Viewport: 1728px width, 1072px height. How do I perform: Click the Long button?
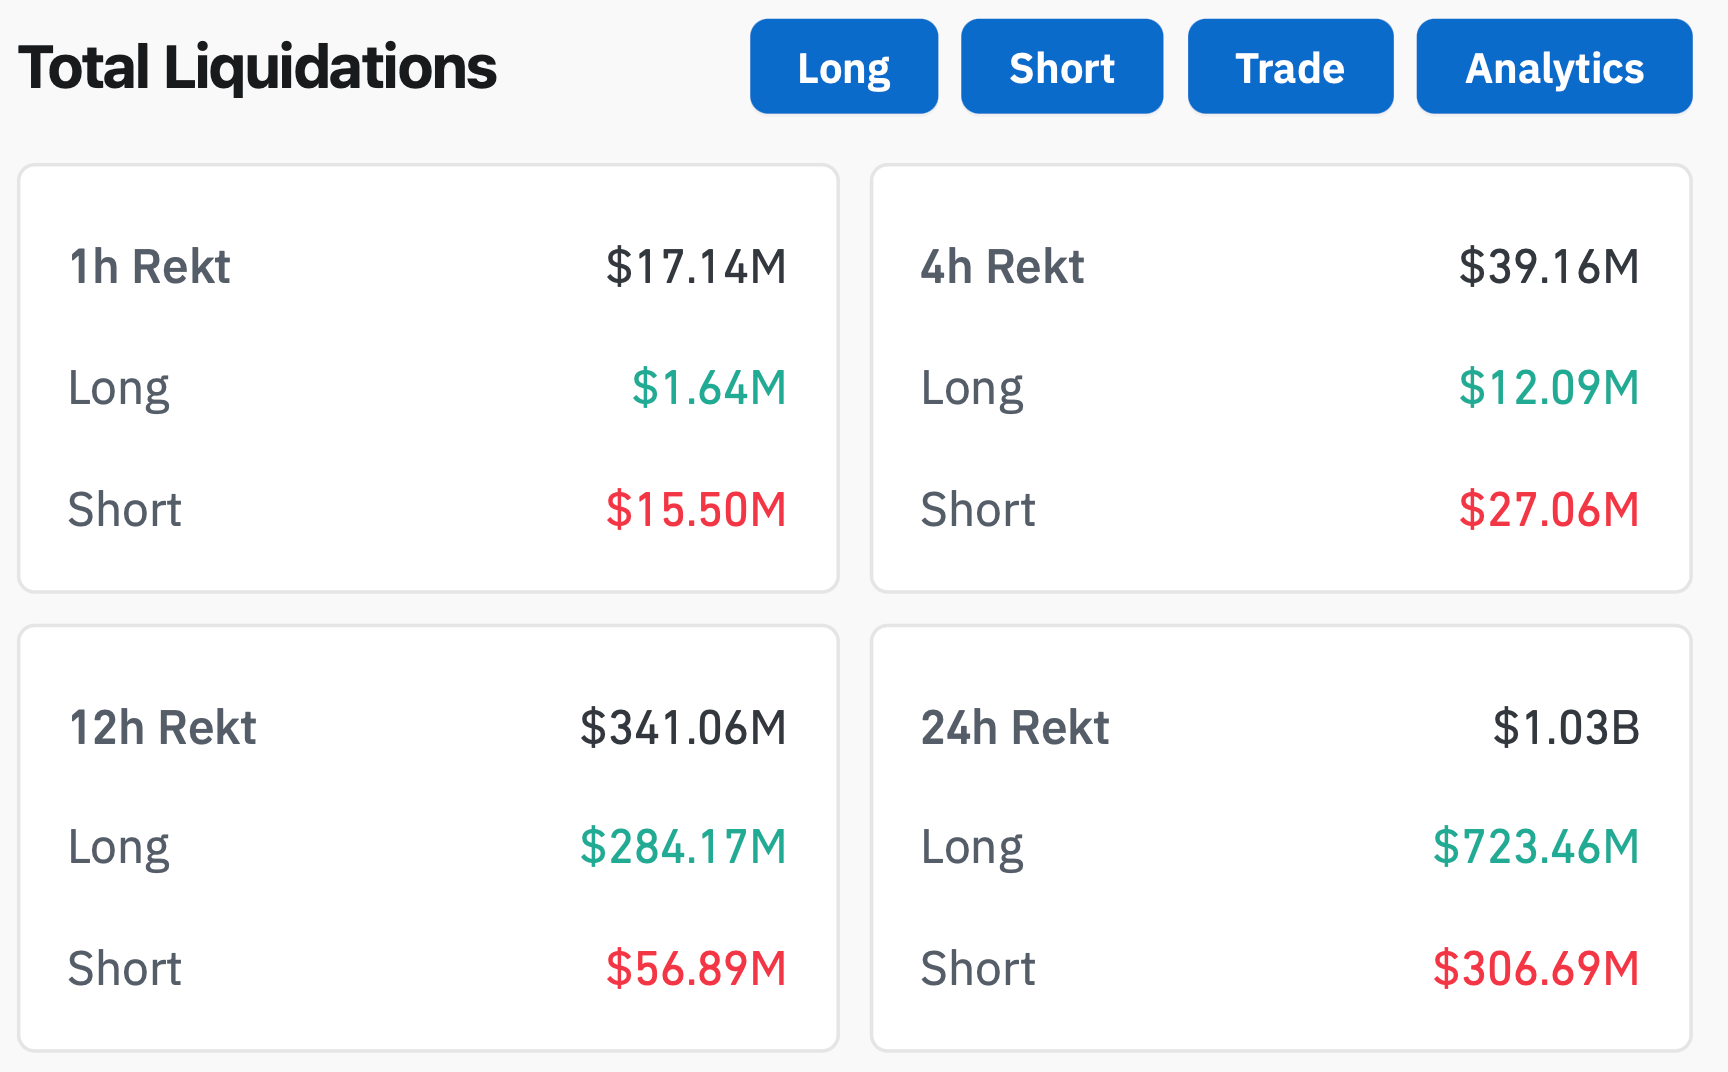coord(843,67)
